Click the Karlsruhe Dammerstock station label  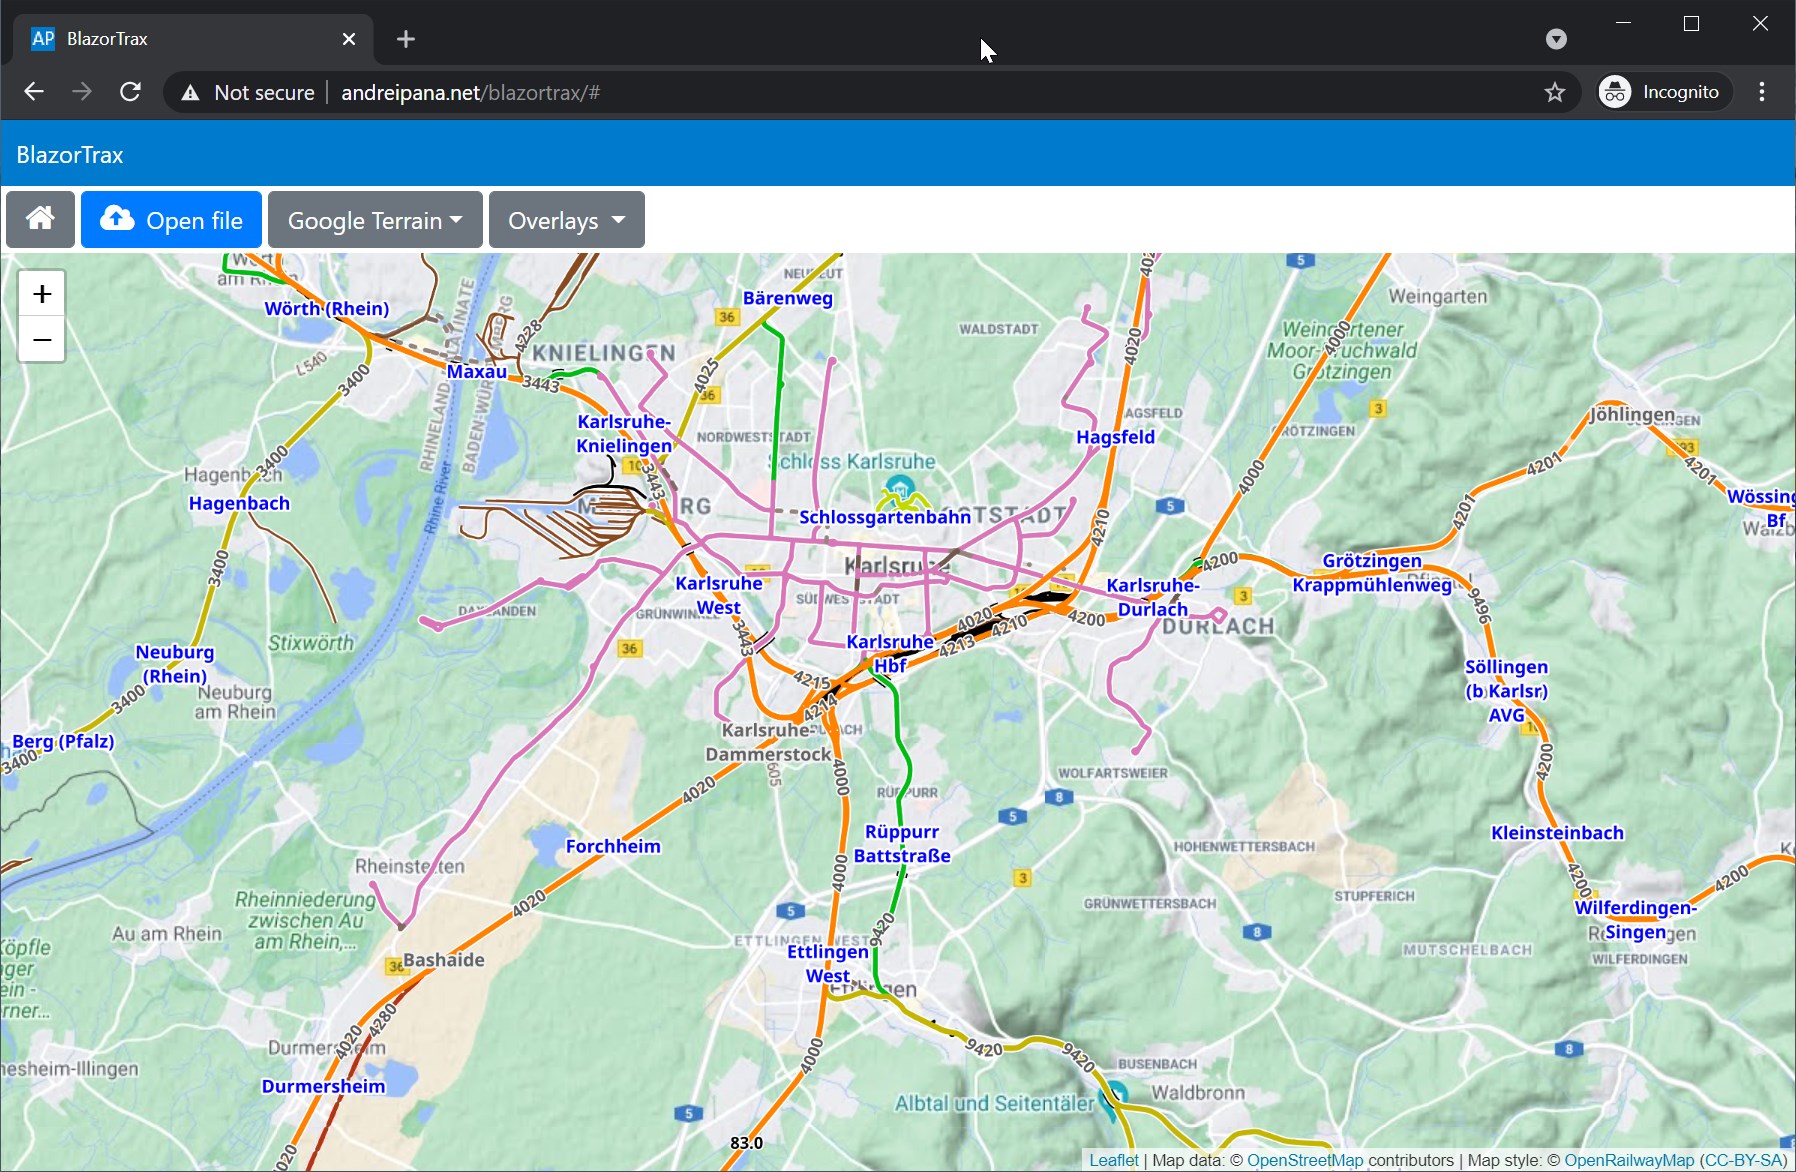coord(768,742)
